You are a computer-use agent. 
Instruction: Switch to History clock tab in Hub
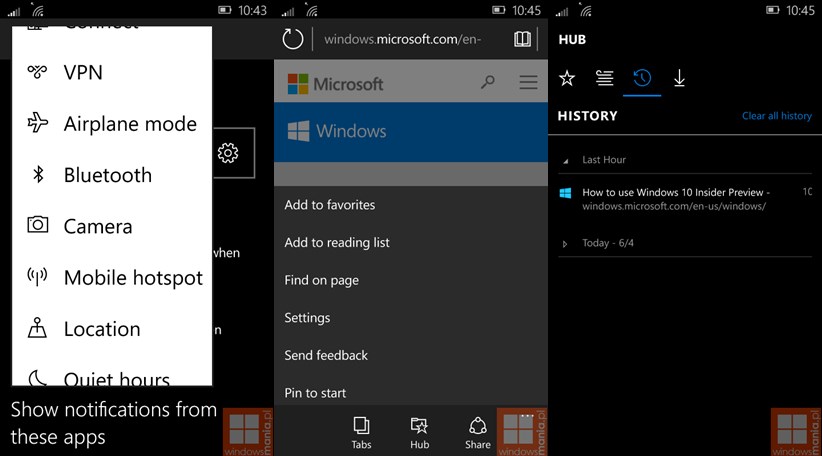642,79
